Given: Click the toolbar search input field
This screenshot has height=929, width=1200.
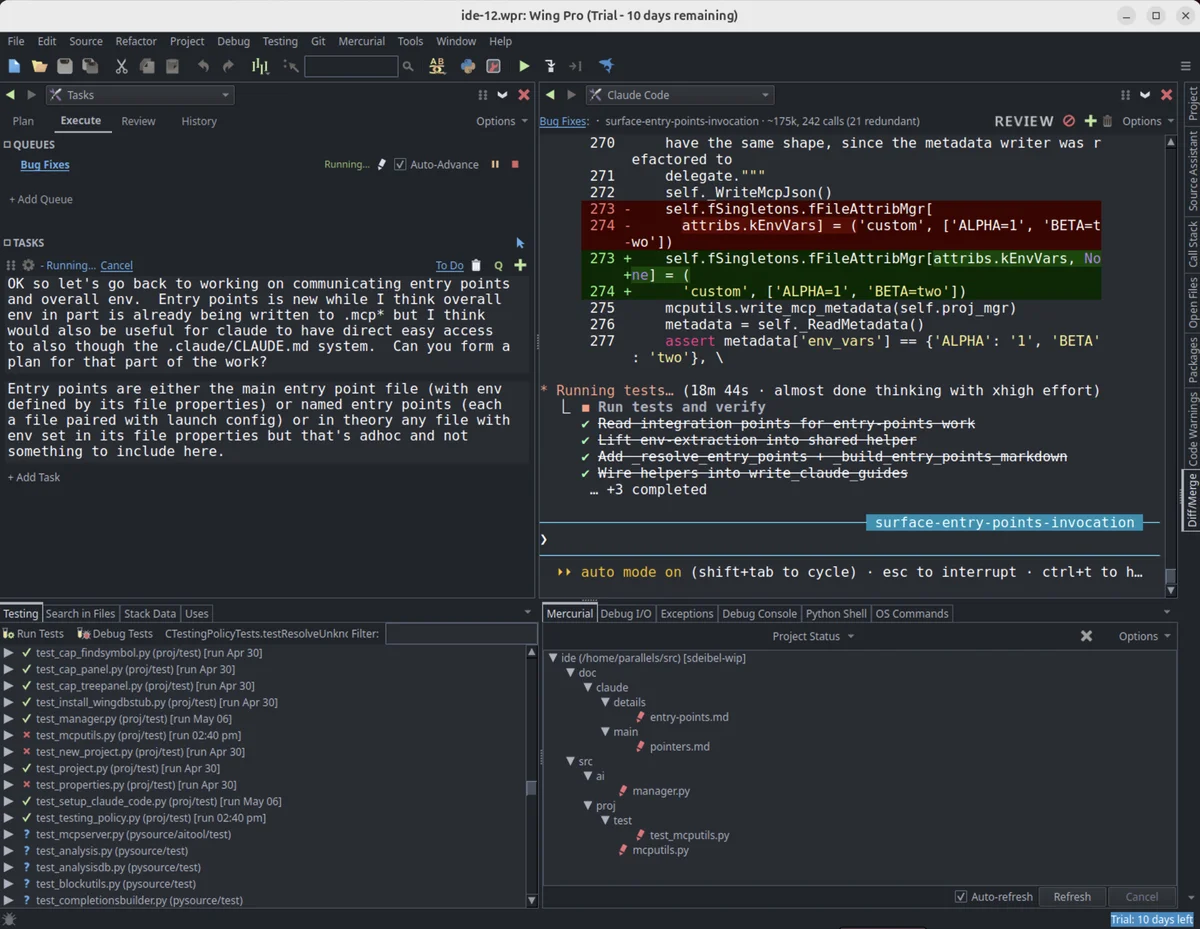Looking at the screenshot, I should tap(351, 66).
